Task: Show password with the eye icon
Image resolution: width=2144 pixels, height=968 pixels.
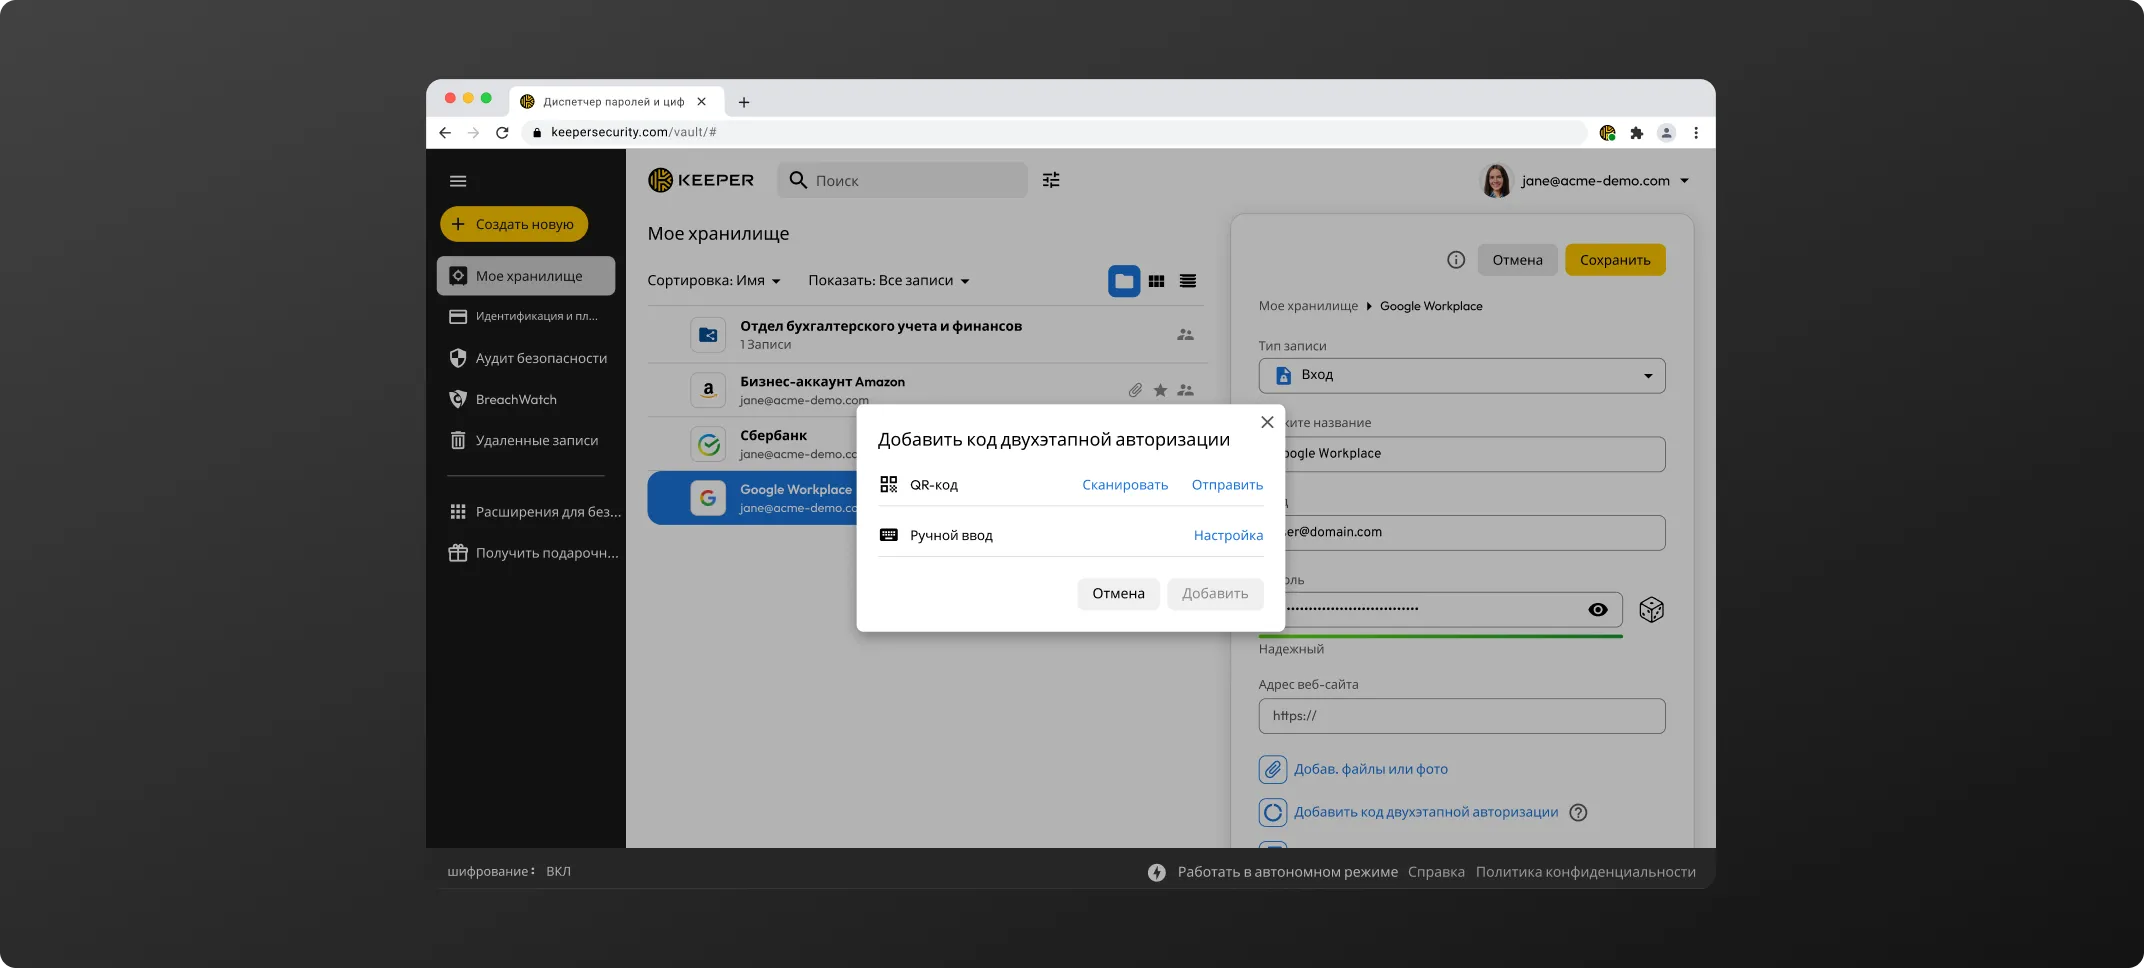Action: pyautogui.click(x=1598, y=610)
